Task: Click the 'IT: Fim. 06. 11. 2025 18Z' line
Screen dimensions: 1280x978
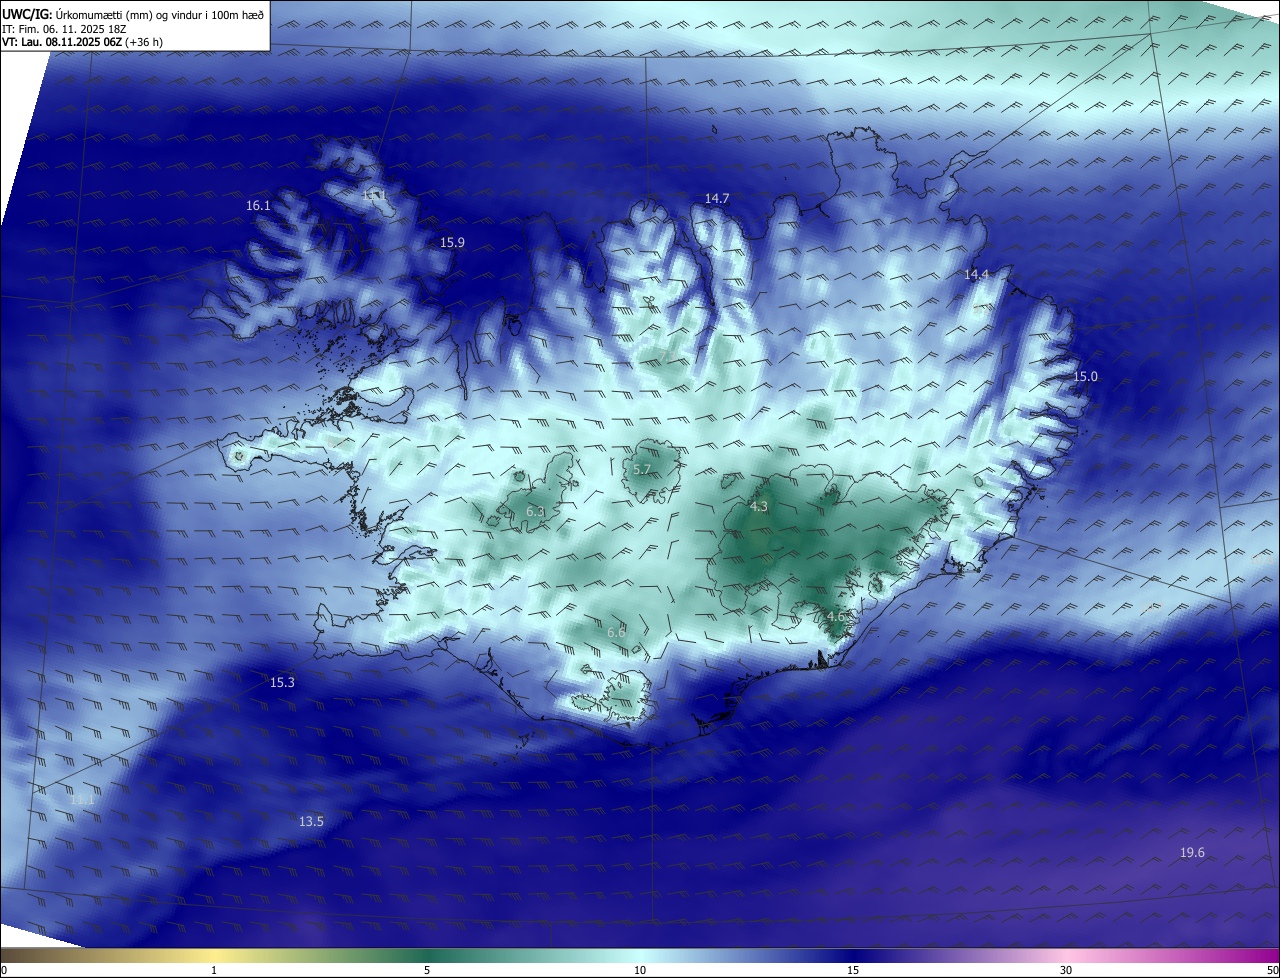Action: [66, 29]
